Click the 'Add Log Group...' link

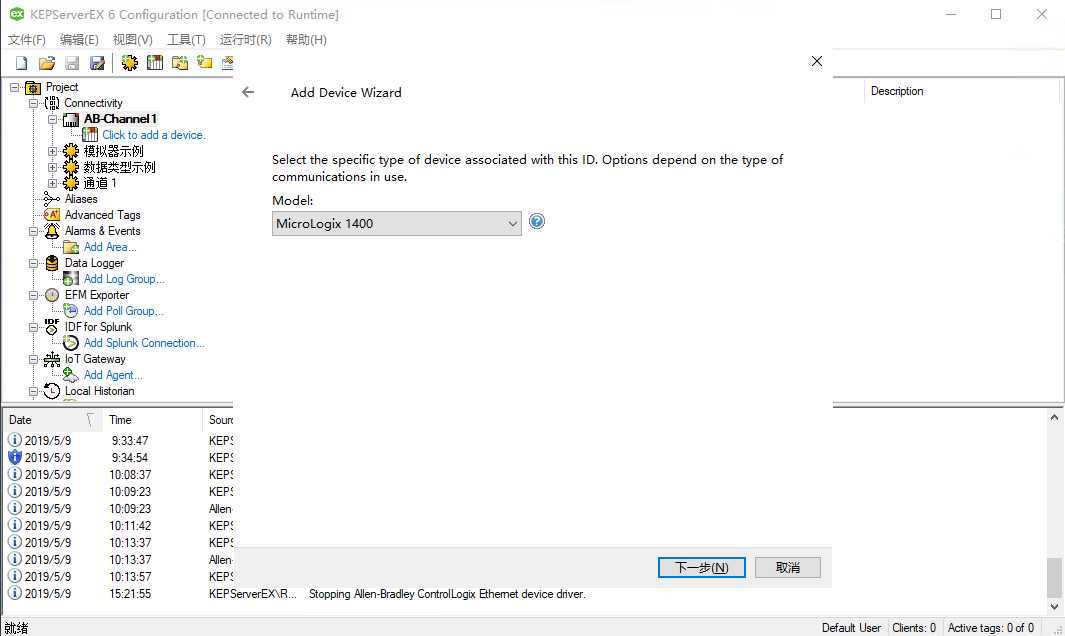click(x=124, y=279)
